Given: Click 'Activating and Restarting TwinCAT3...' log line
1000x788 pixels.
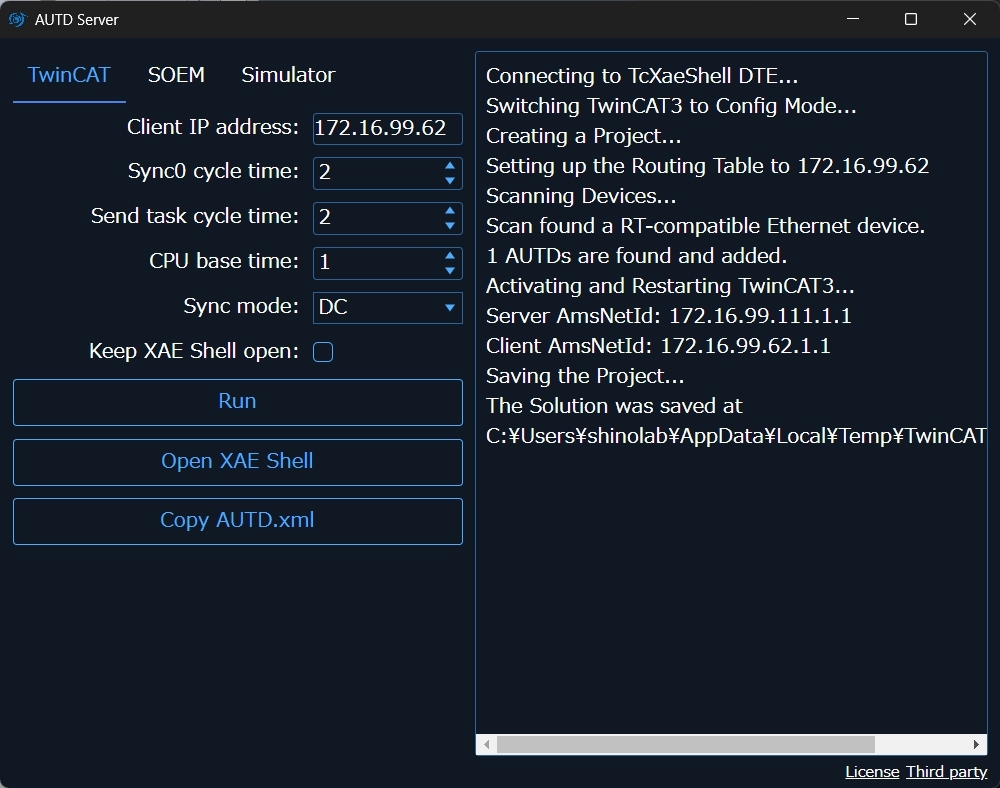Looking at the screenshot, I should [x=670, y=286].
